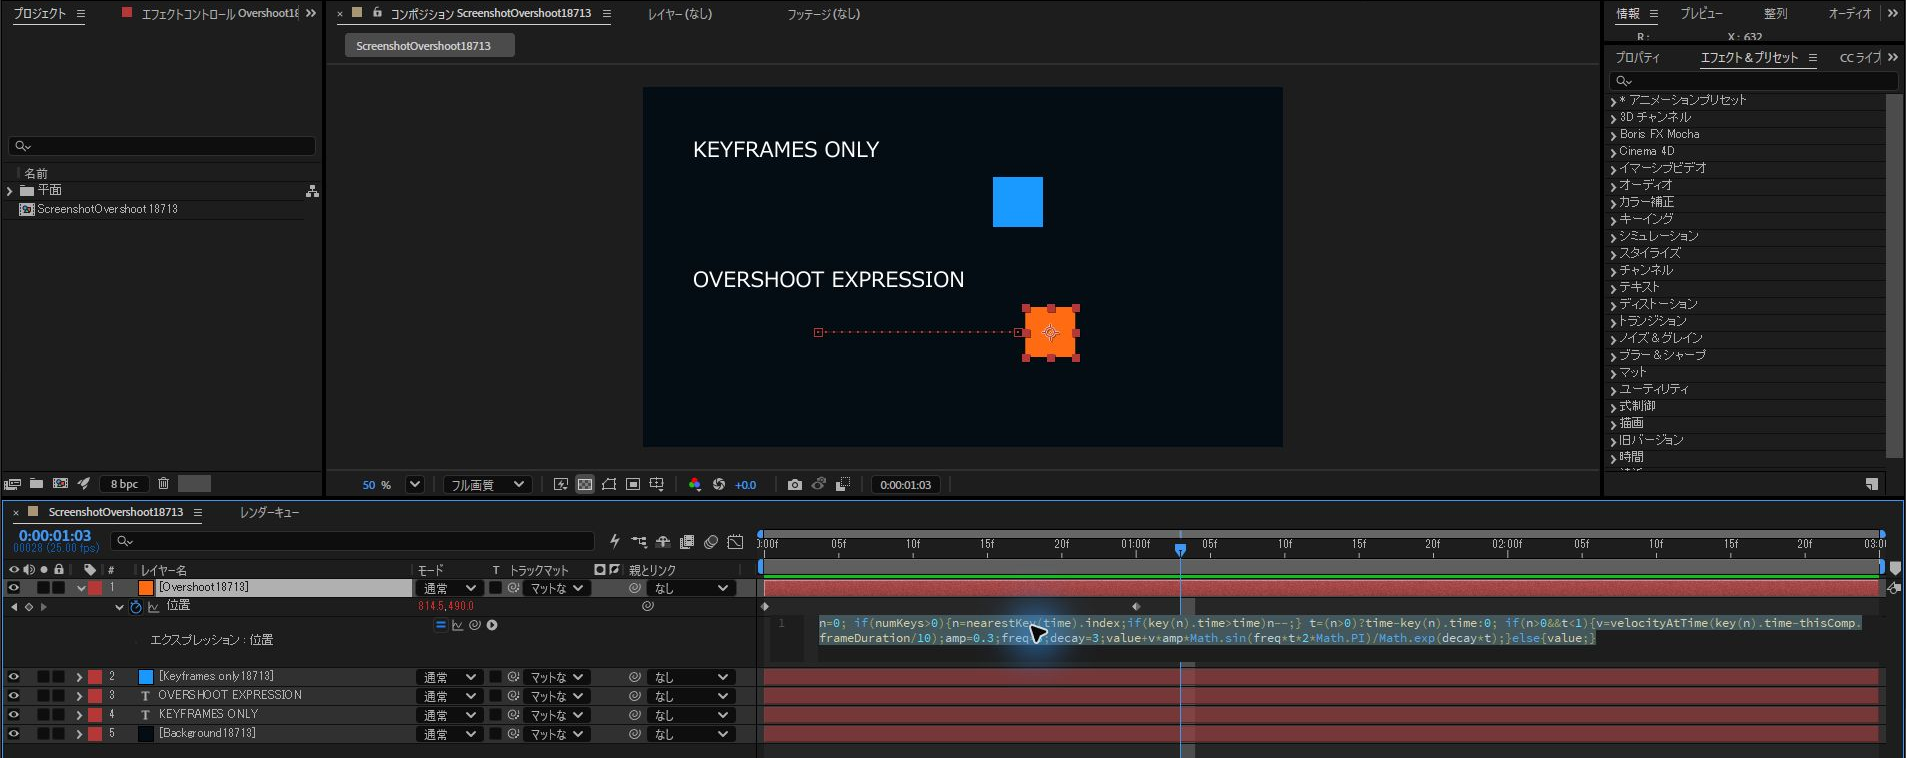Open the Graph Editor in the timeline

pos(735,542)
